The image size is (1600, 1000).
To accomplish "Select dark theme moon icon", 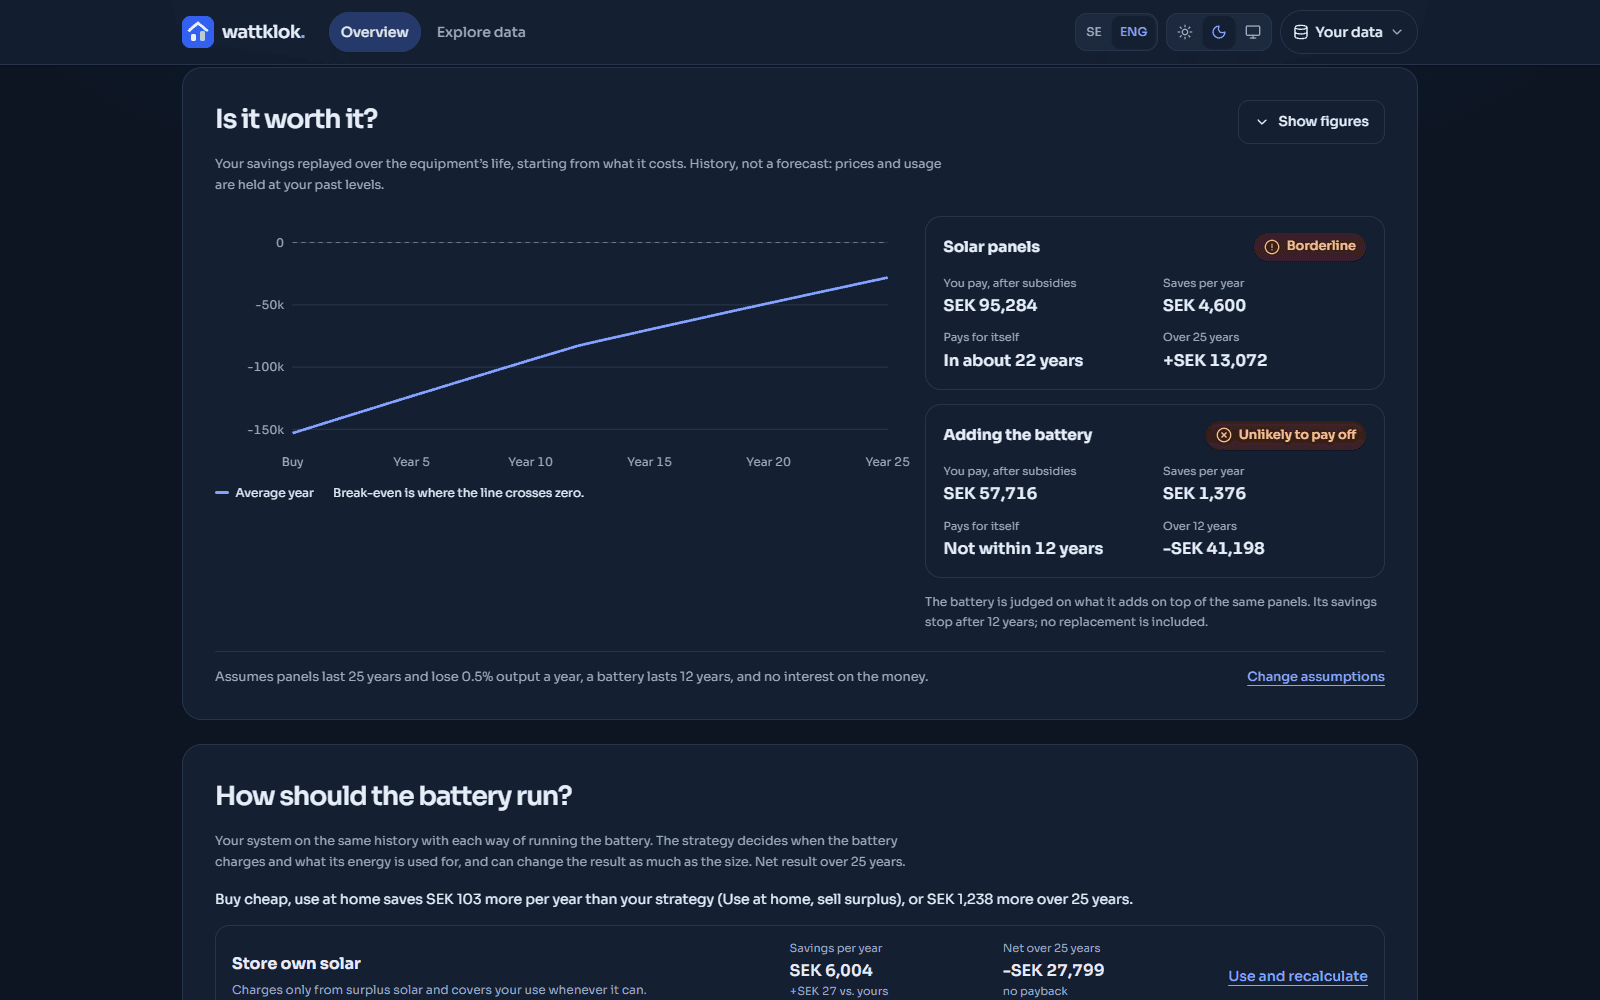I will click(x=1219, y=32).
